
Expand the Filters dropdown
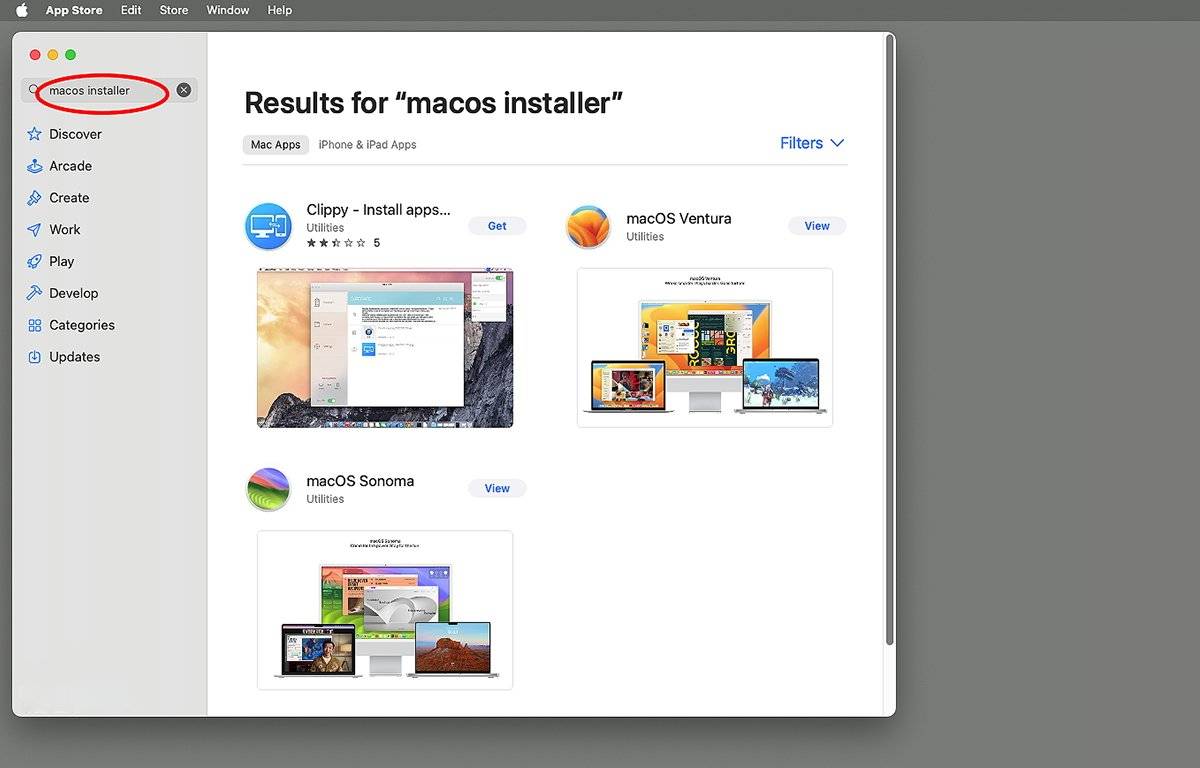pos(812,143)
